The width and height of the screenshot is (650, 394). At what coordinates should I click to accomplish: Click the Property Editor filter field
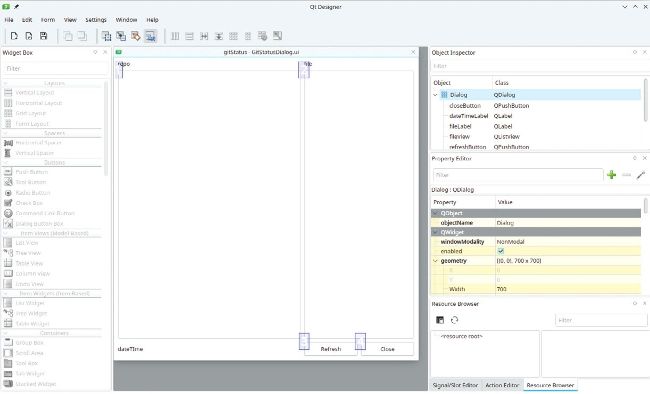(x=517, y=175)
